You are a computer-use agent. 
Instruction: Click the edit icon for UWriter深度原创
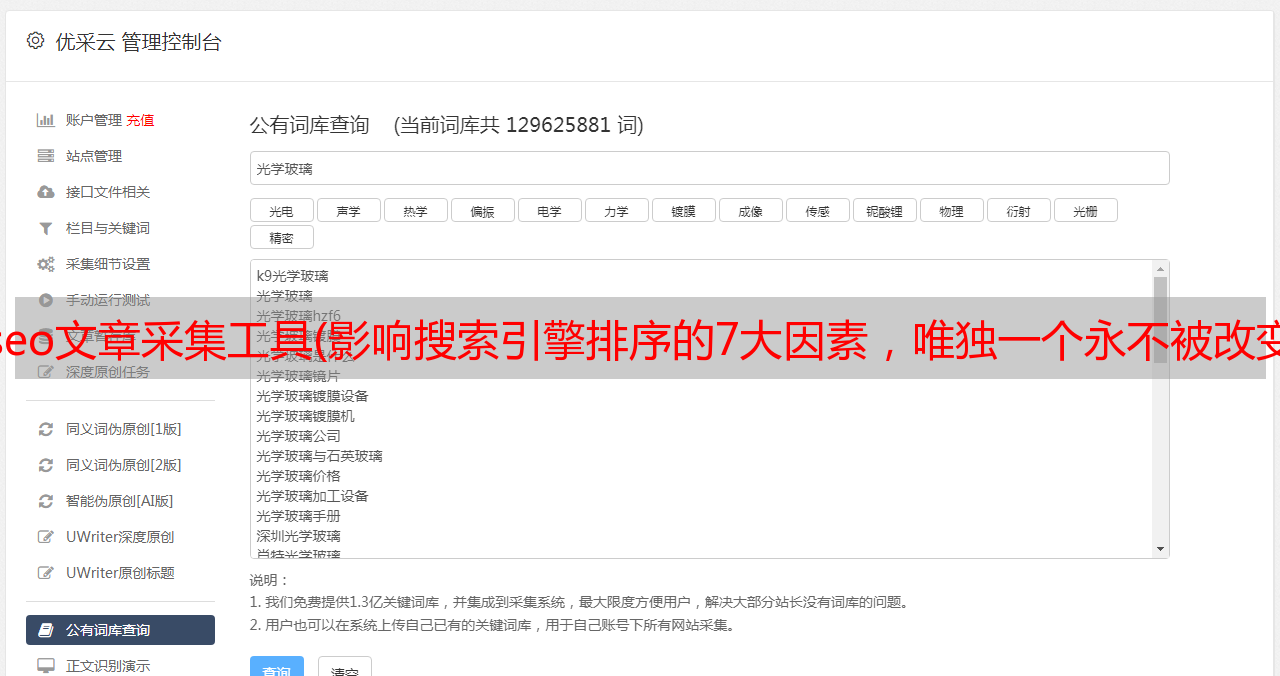(45, 537)
